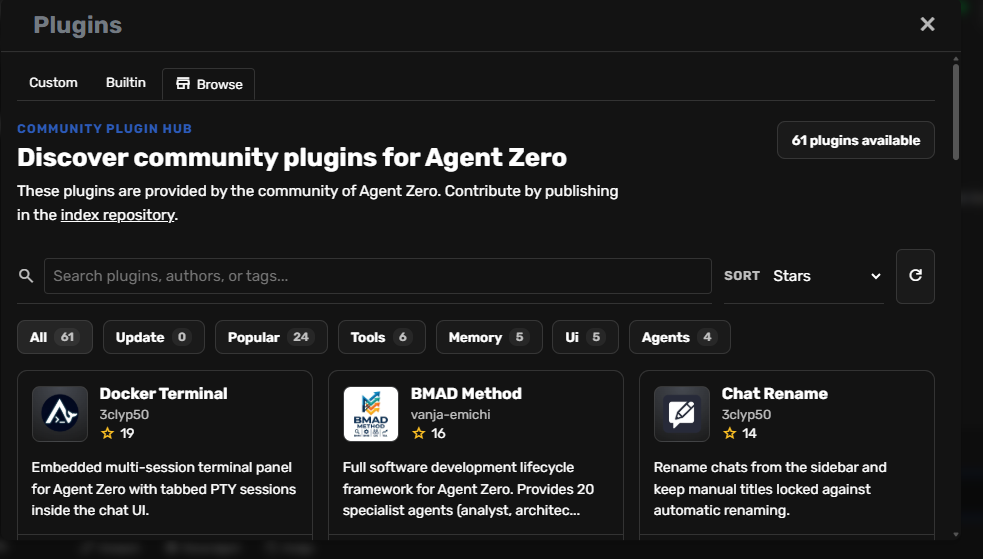Open the Docker Terminal plugin icon
This screenshot has height=559, width=983.
(60, 414)
